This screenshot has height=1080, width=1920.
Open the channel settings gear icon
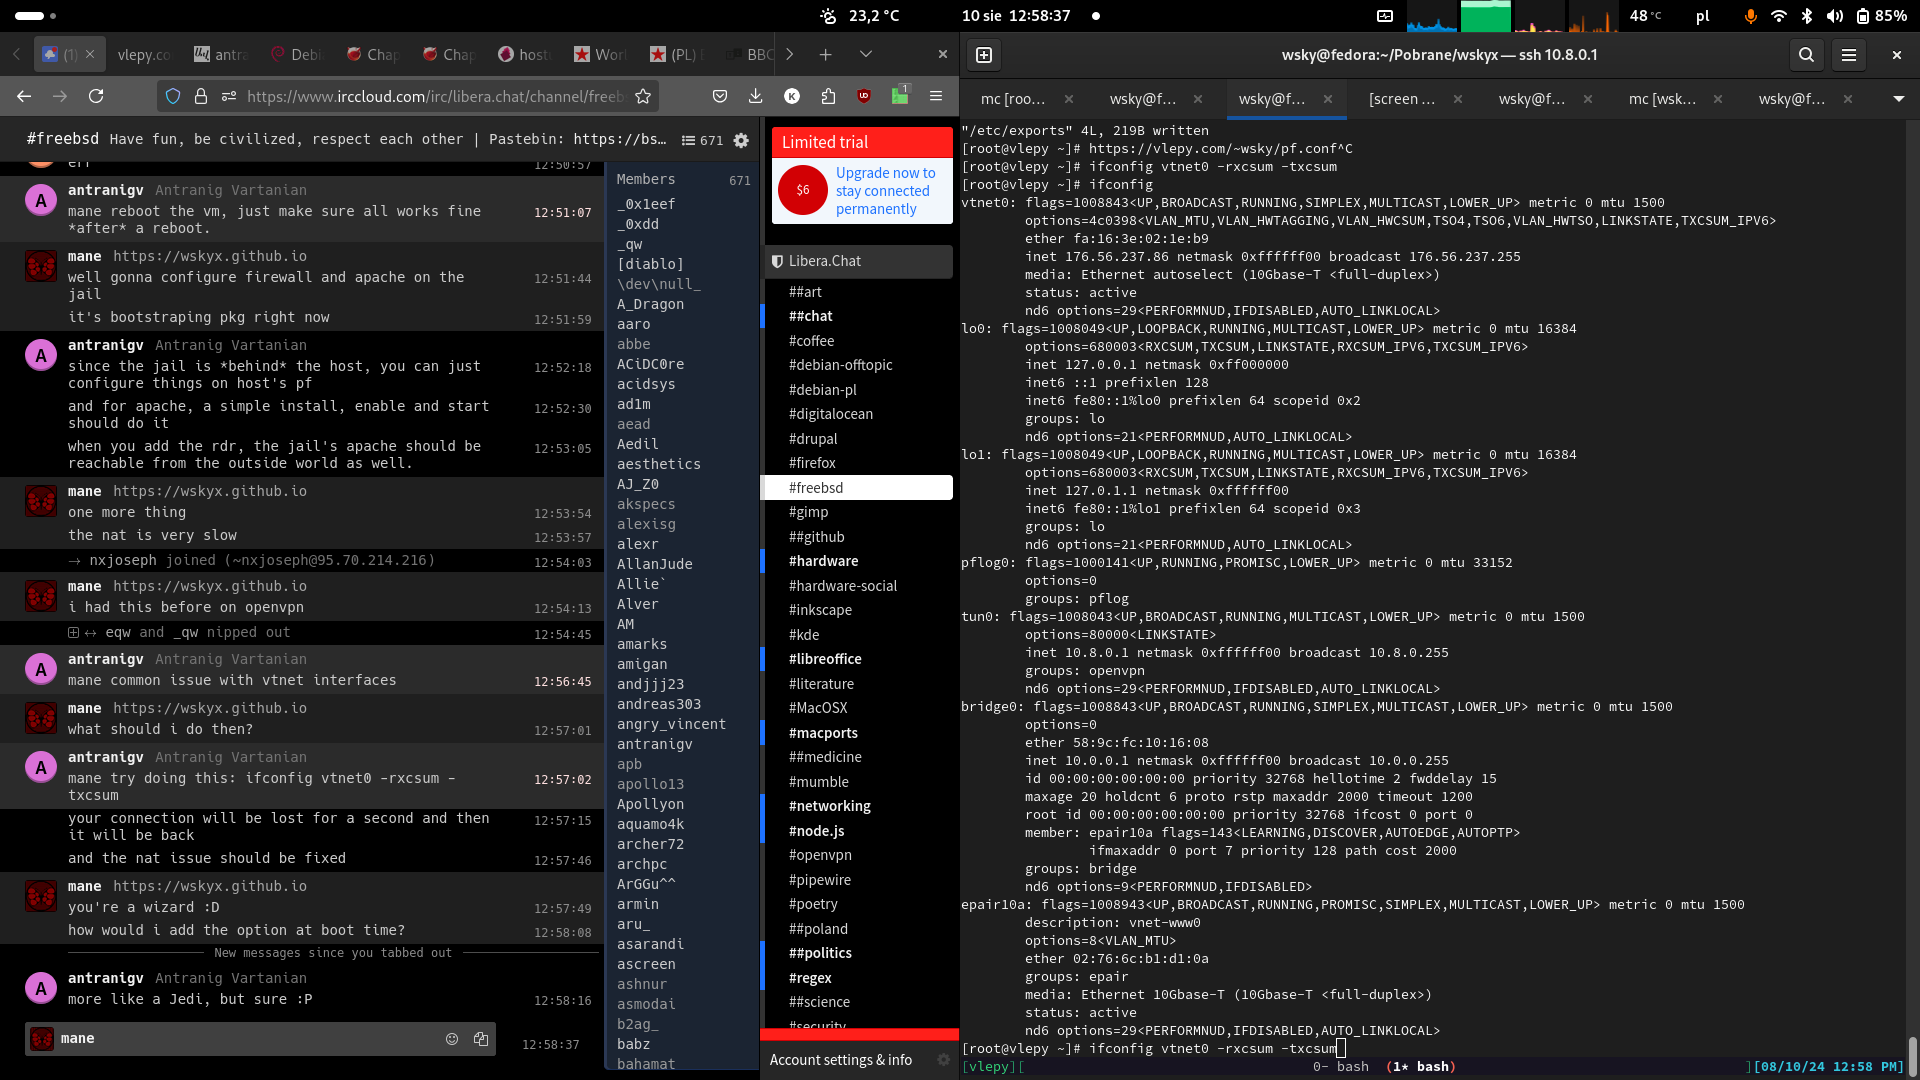(x=741, y=141)
